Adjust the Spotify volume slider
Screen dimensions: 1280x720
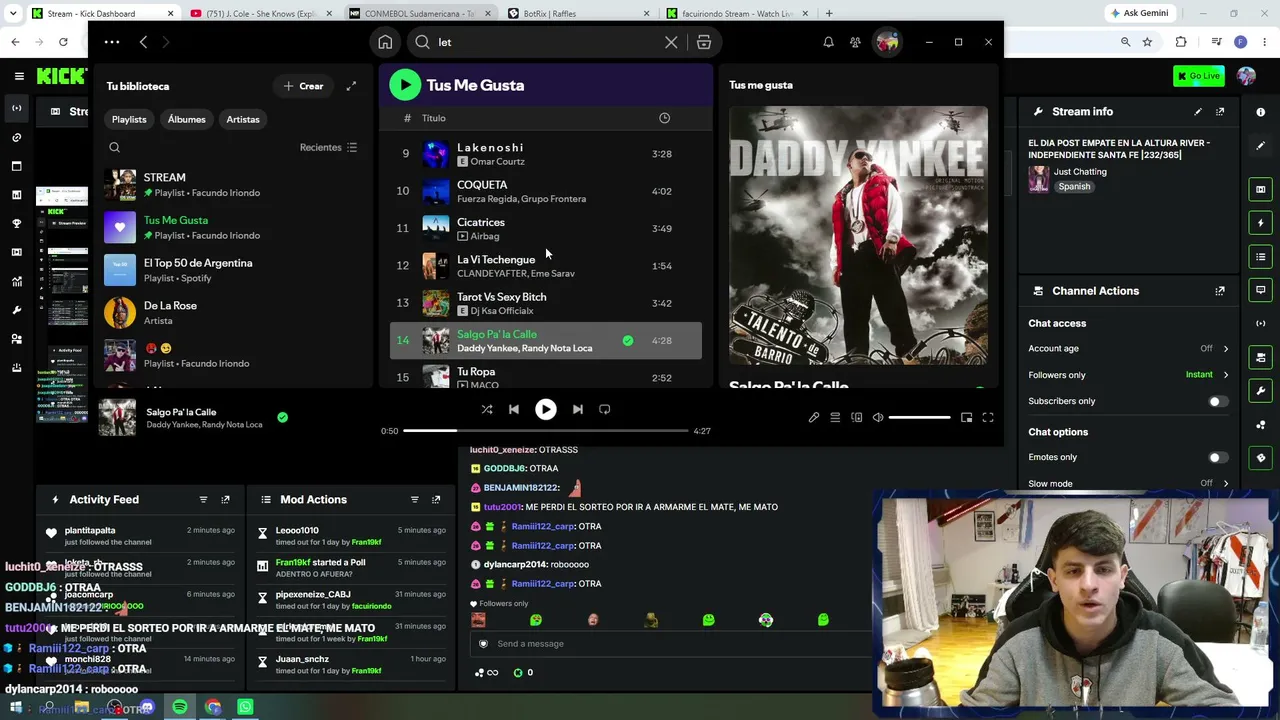click(x=919, y=417)
